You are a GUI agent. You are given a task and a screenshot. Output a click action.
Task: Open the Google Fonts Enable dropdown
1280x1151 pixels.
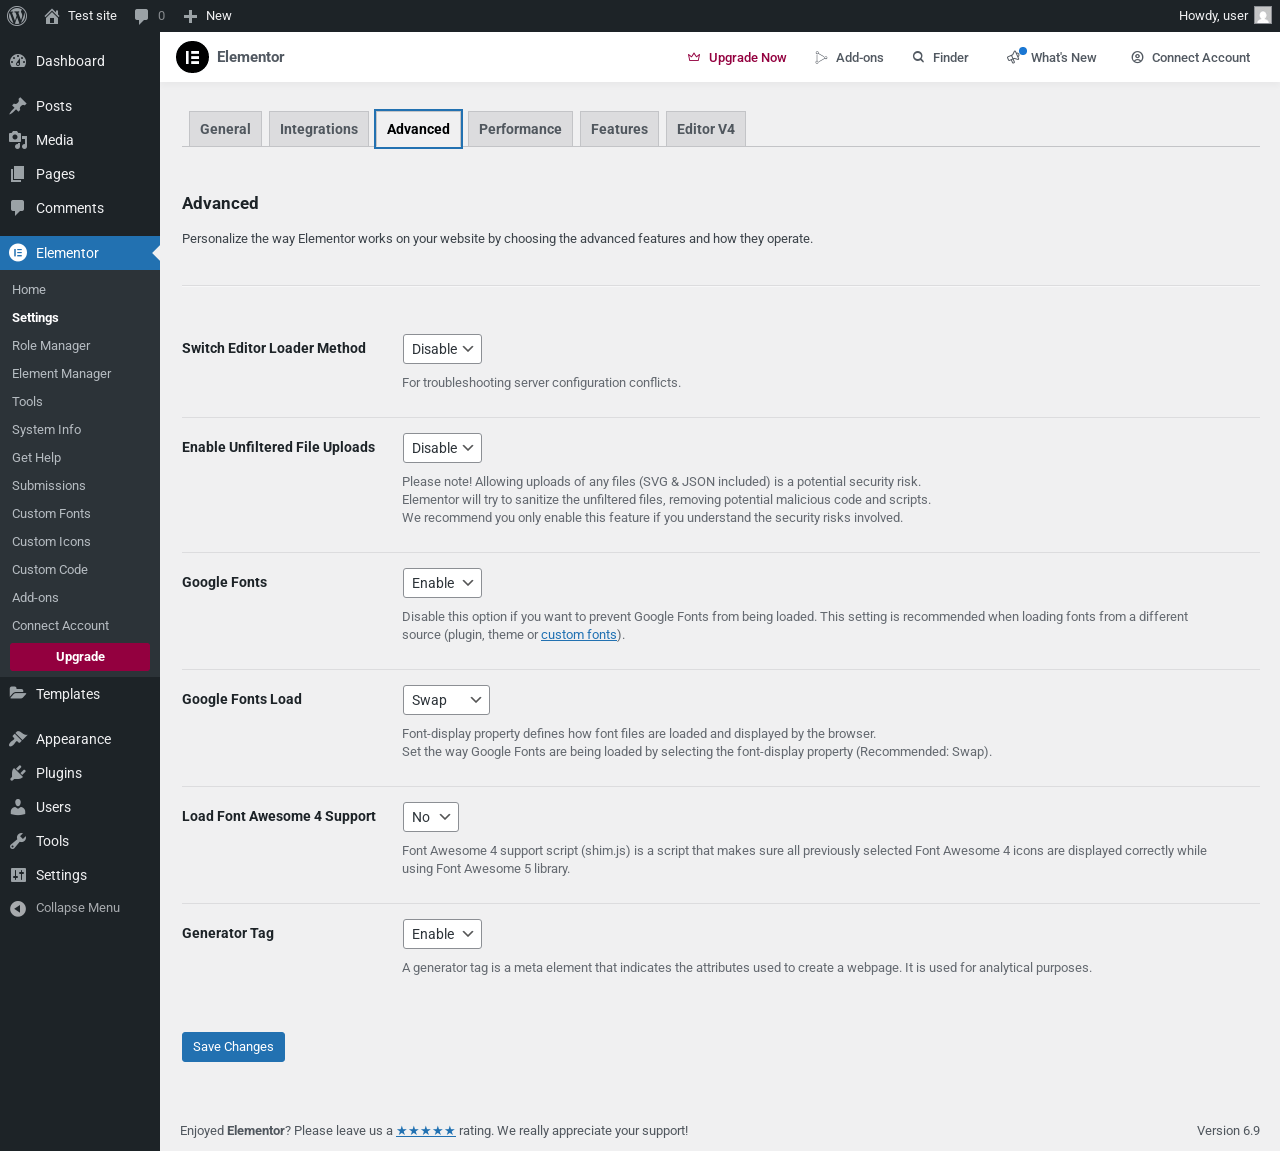coord(442,583)
